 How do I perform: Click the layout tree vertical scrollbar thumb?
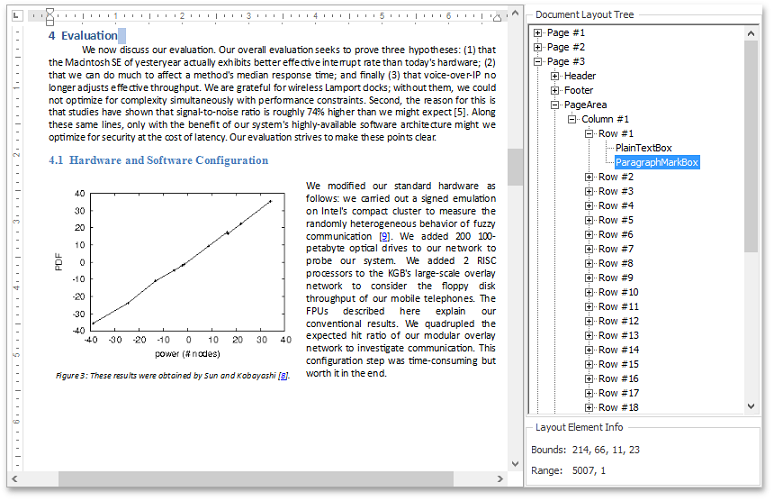point(751,147)
